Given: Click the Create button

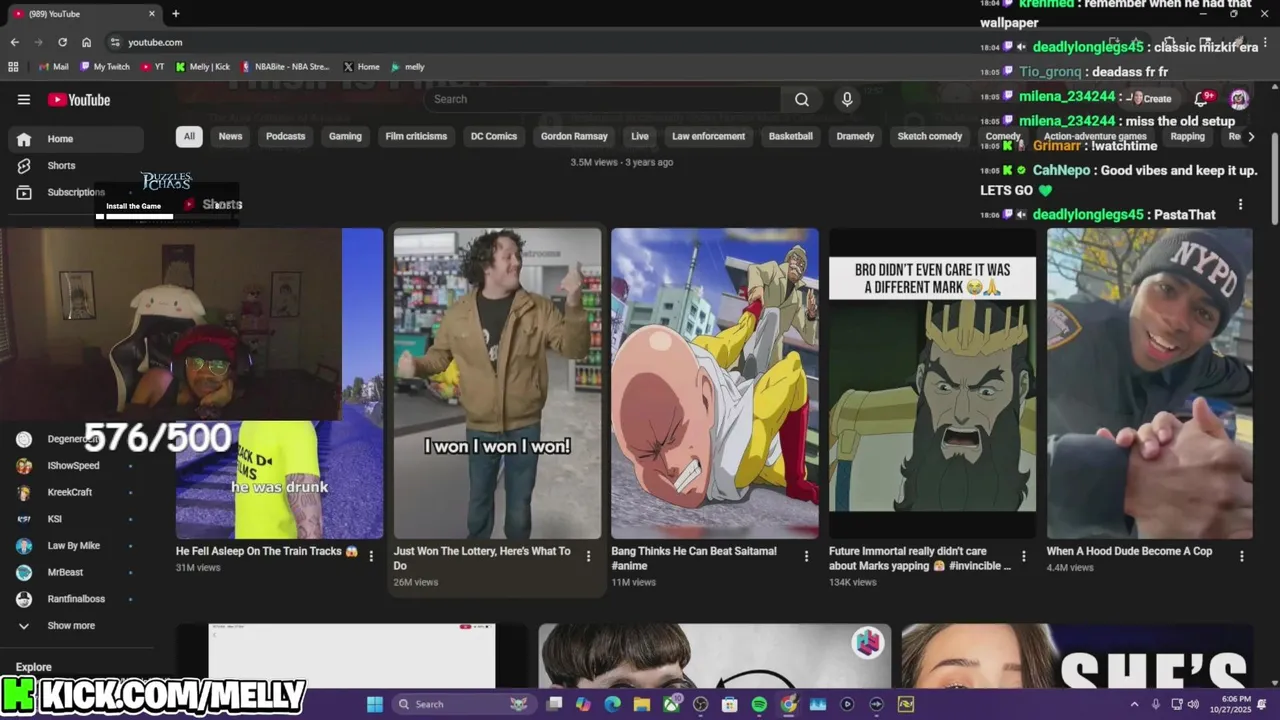Looking at the screenshot, I should coord(1150,99).
